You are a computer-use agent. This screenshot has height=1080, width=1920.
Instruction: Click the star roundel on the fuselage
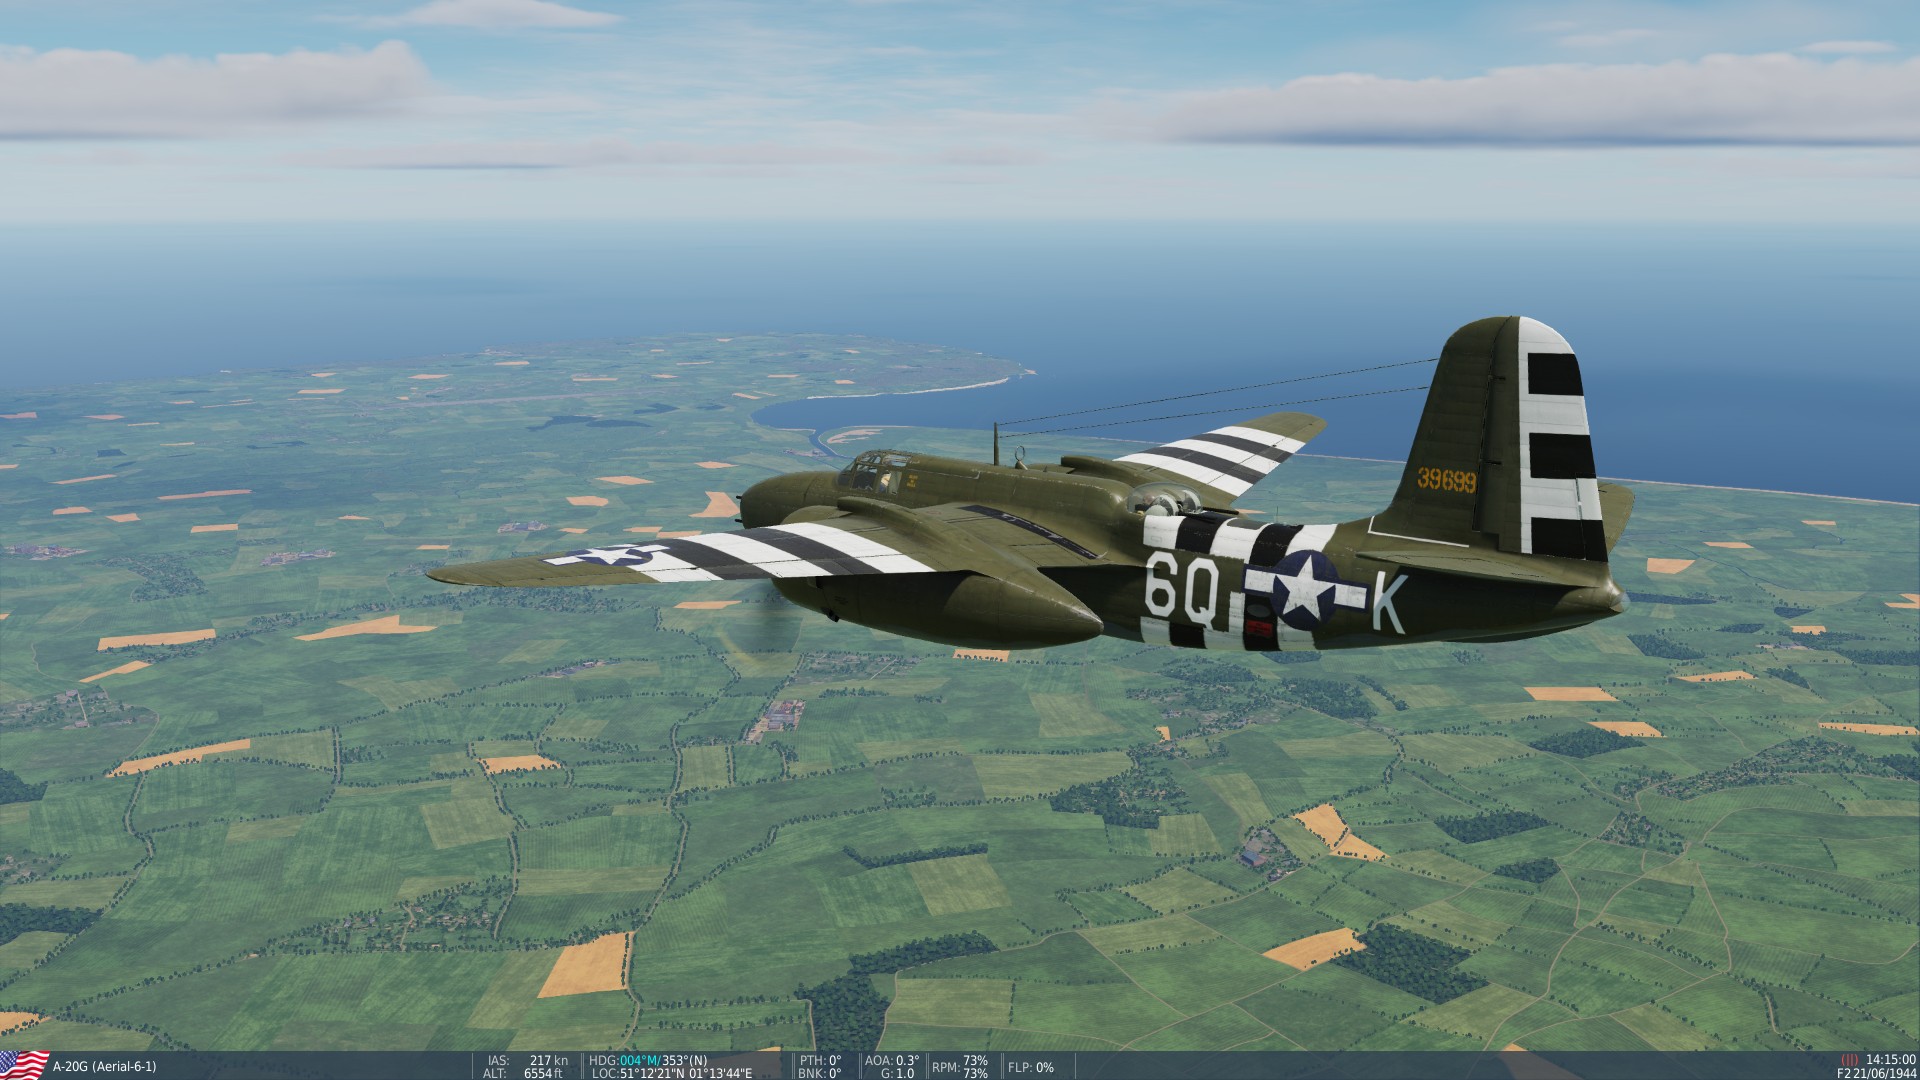click(x=1305, y=592)
